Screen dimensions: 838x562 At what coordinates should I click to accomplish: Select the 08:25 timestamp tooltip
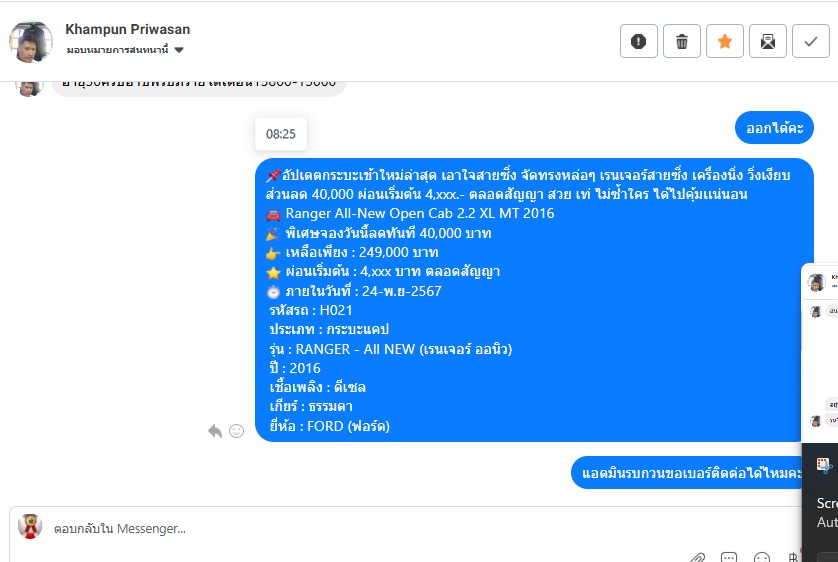coord(281,134)
